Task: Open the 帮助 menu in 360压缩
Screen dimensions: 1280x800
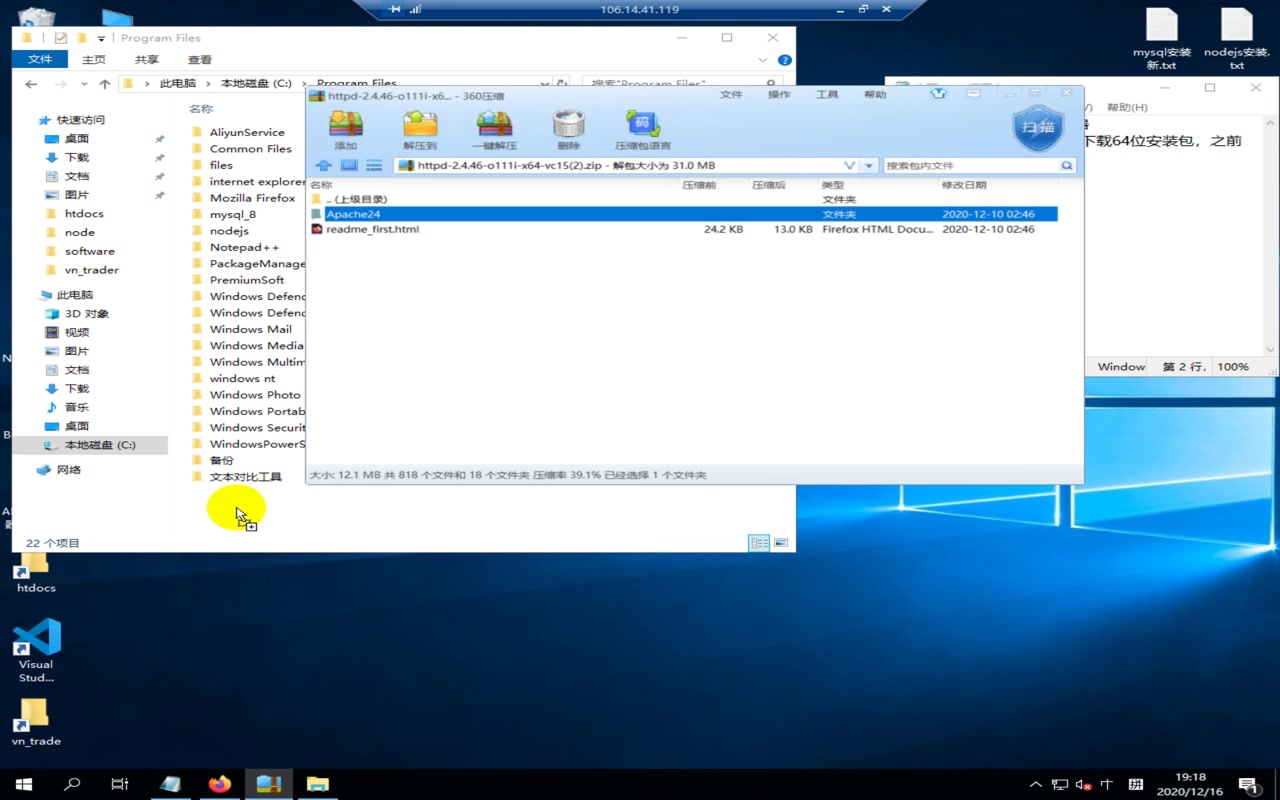Action: [x=875, y=94]
